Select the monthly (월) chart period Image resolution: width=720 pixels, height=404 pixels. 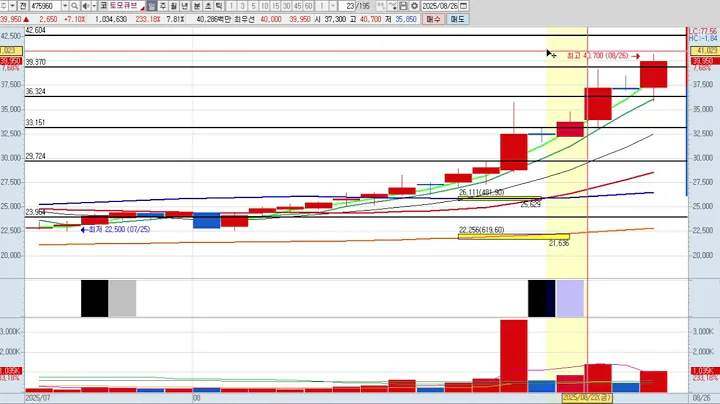click(x=174, y=6)
